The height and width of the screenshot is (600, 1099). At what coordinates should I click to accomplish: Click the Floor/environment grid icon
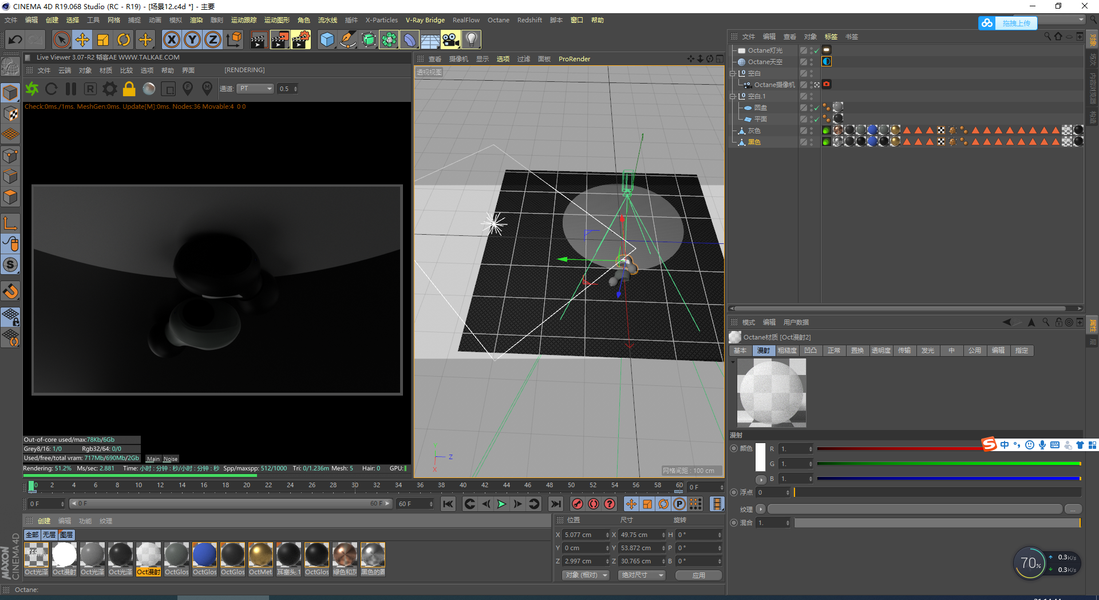coord(430,40)
